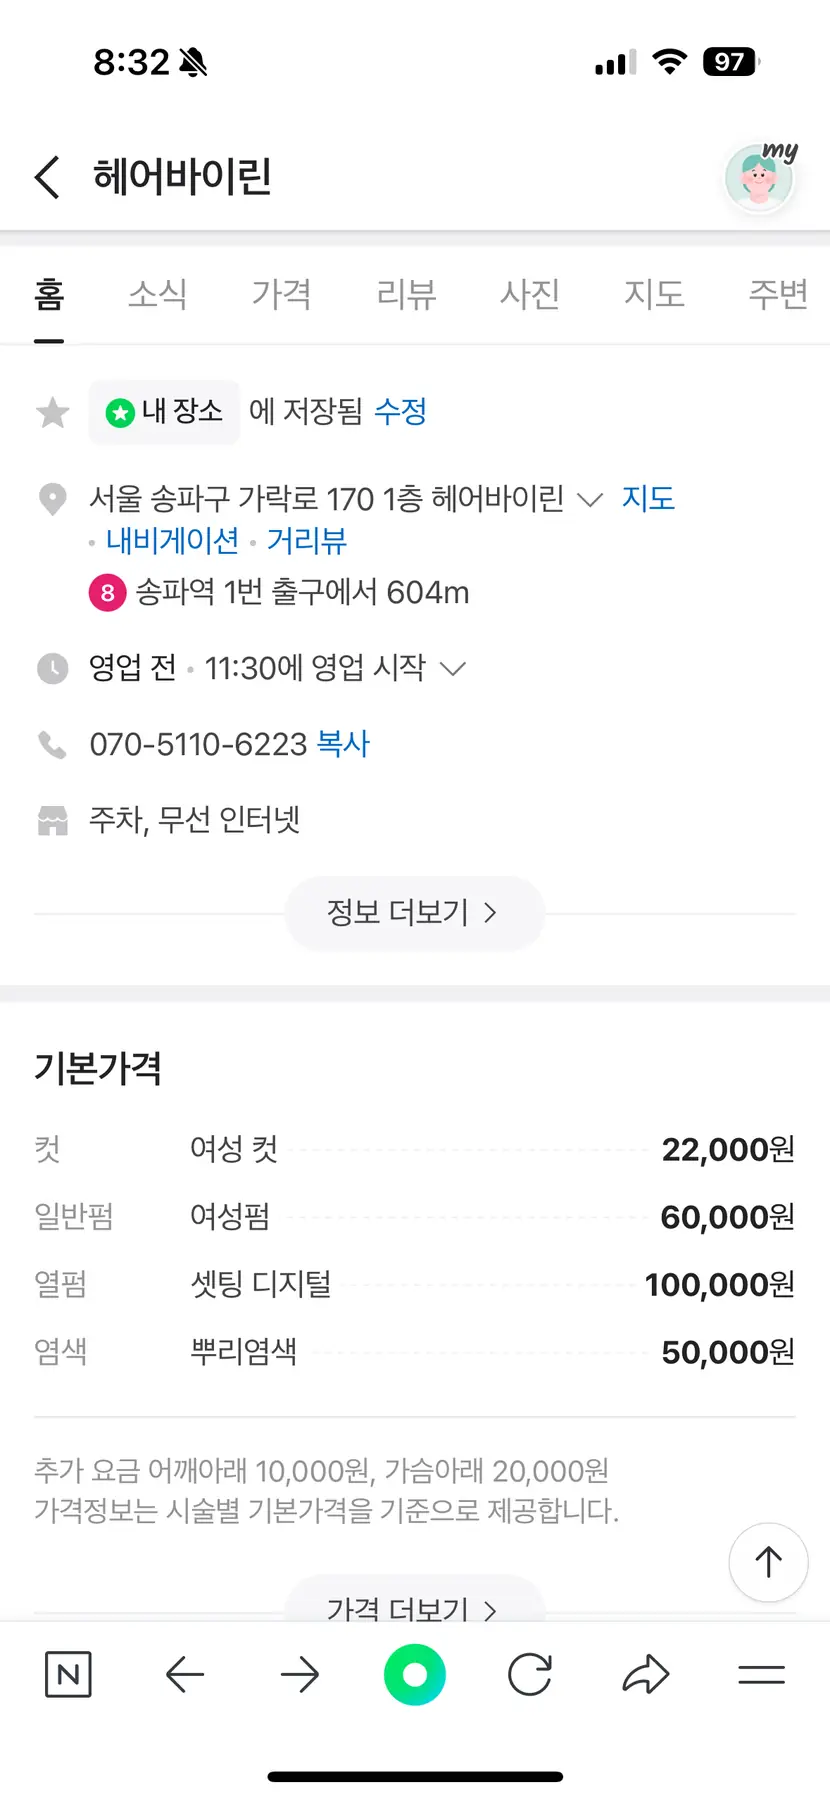Open the hamburger menu in bottom bar
The height and width of the screenshot is (1799, 830).
point(761,1674)
